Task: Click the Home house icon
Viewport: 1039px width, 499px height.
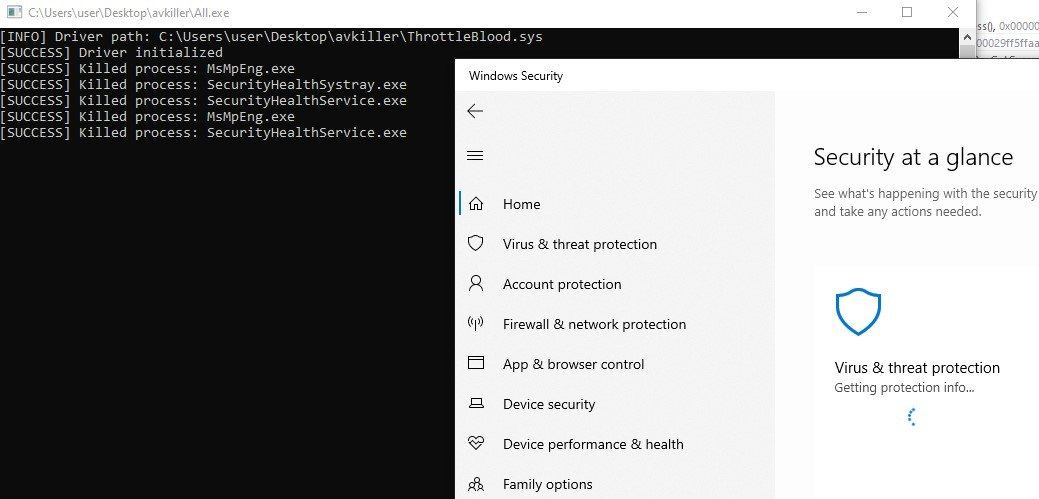Action: click(x=476, y=204)
